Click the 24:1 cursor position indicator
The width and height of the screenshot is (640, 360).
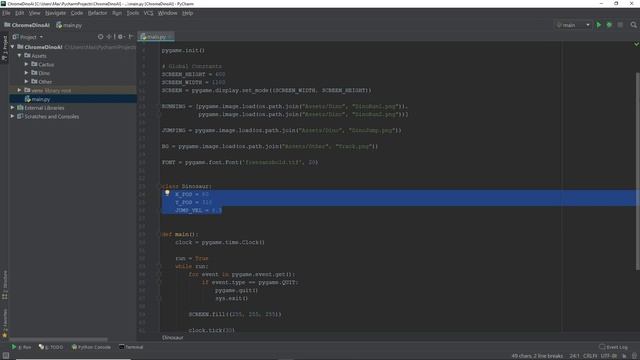coord(574,356)
